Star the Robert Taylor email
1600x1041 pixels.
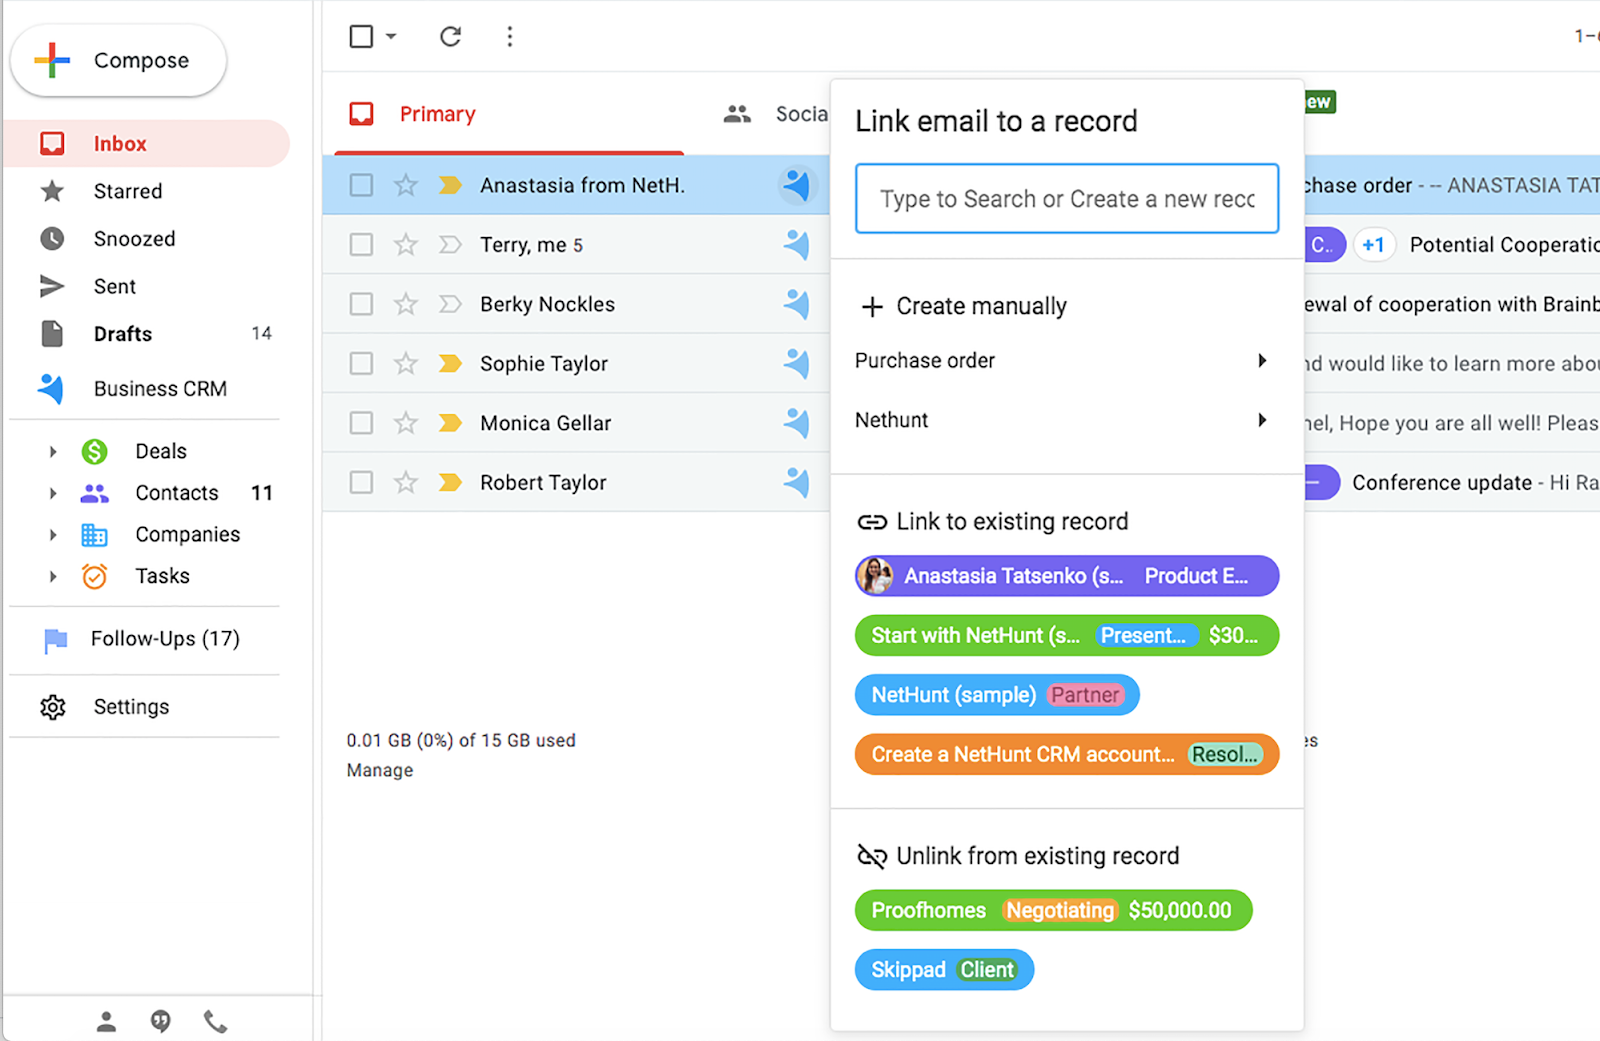(405, 483)
